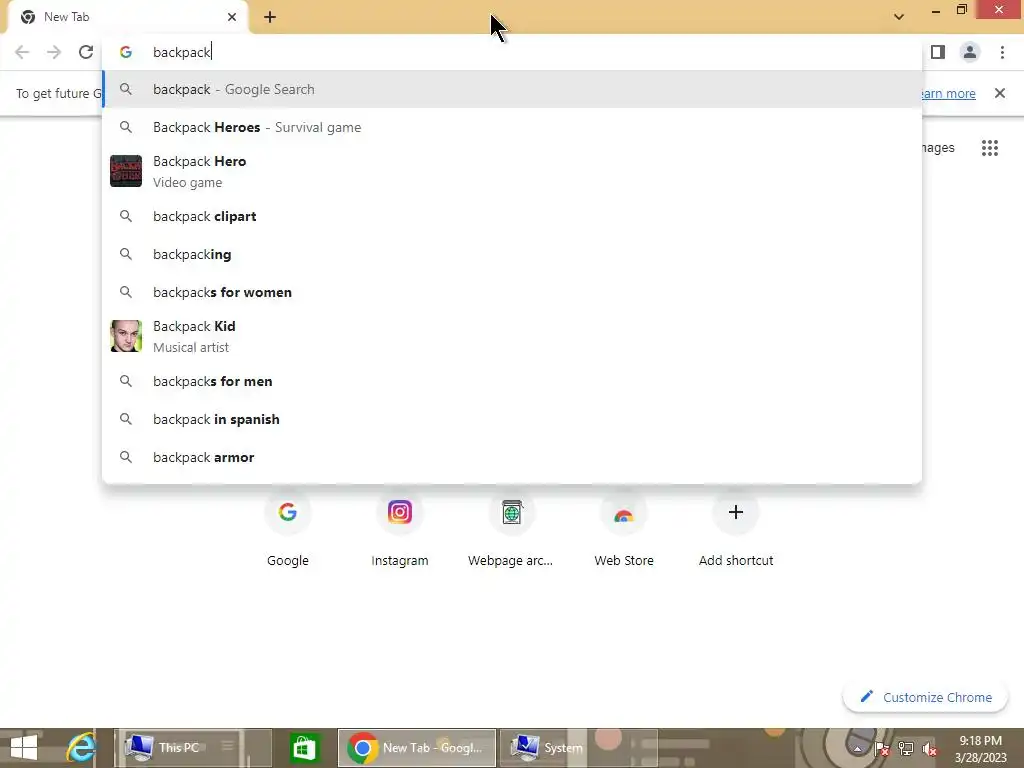The width and height of the screenshot is (1024, 768).
Task: Select the Backpack Hero video game suggestion
Action: point(512,171)
